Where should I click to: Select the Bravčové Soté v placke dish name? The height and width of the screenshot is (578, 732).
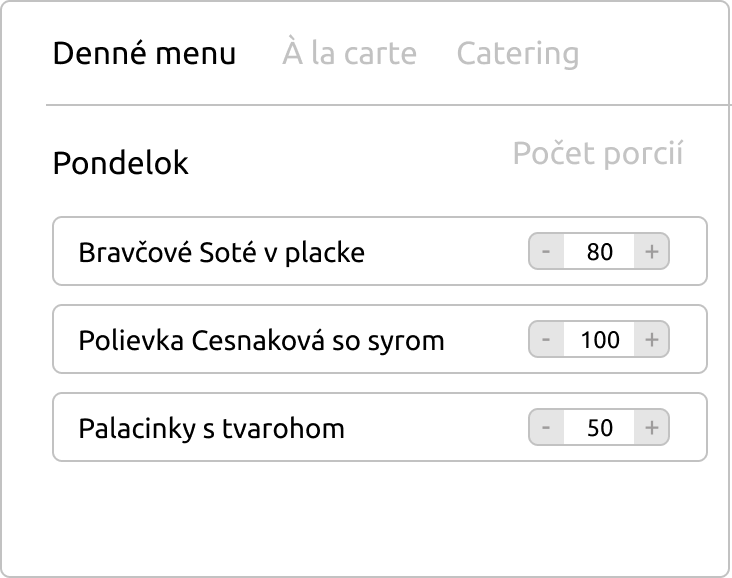click(x=221, y=252)
